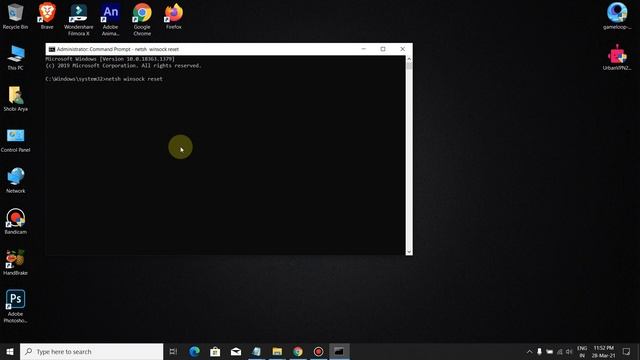
Task: Select the Bandicam desktop icon
Action: [x=16, y=222]
